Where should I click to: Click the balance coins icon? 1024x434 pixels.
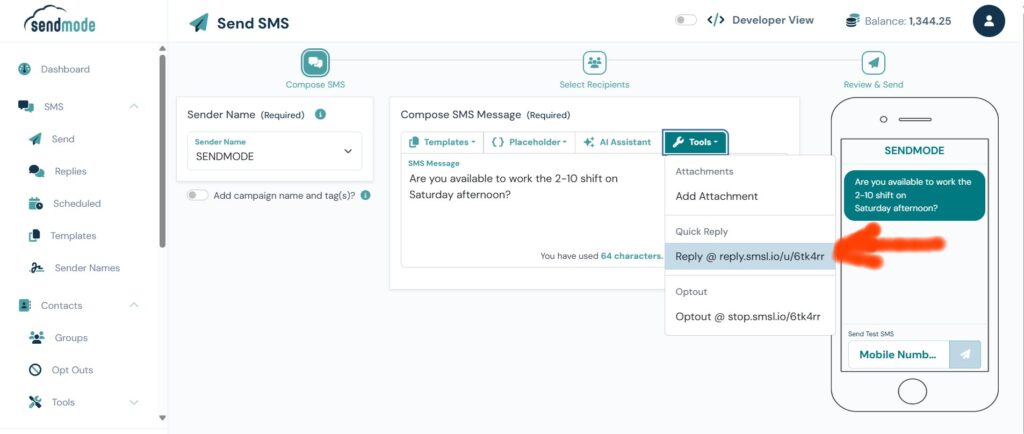pos(852,21)
